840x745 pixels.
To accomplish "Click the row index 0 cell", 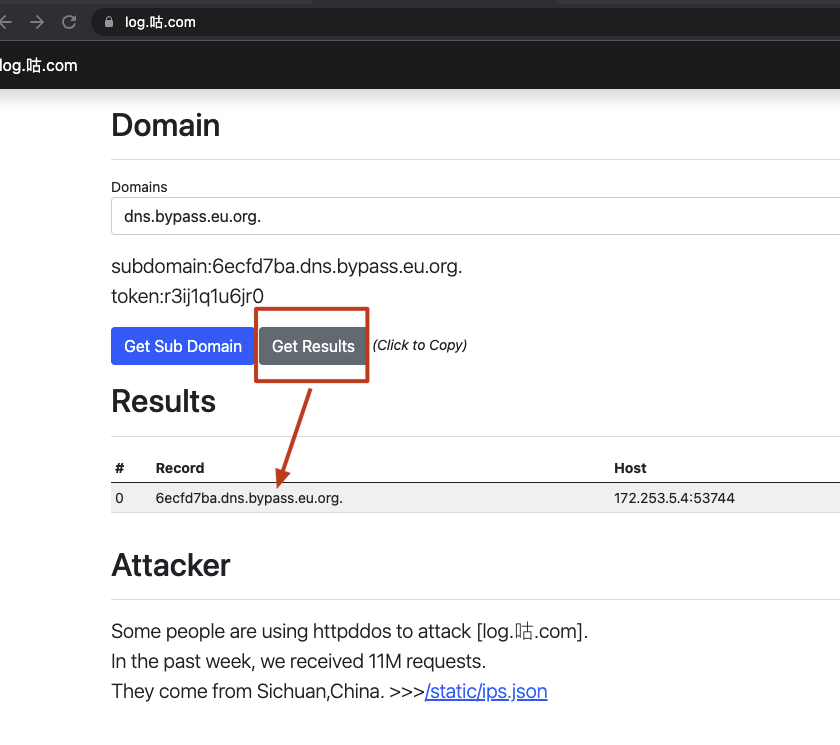I will (120, 498).
